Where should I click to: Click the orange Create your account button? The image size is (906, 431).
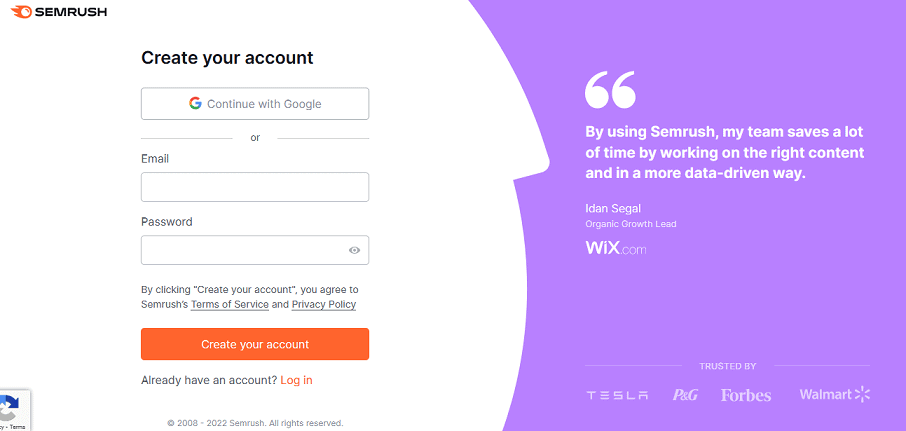click(255, 344)
